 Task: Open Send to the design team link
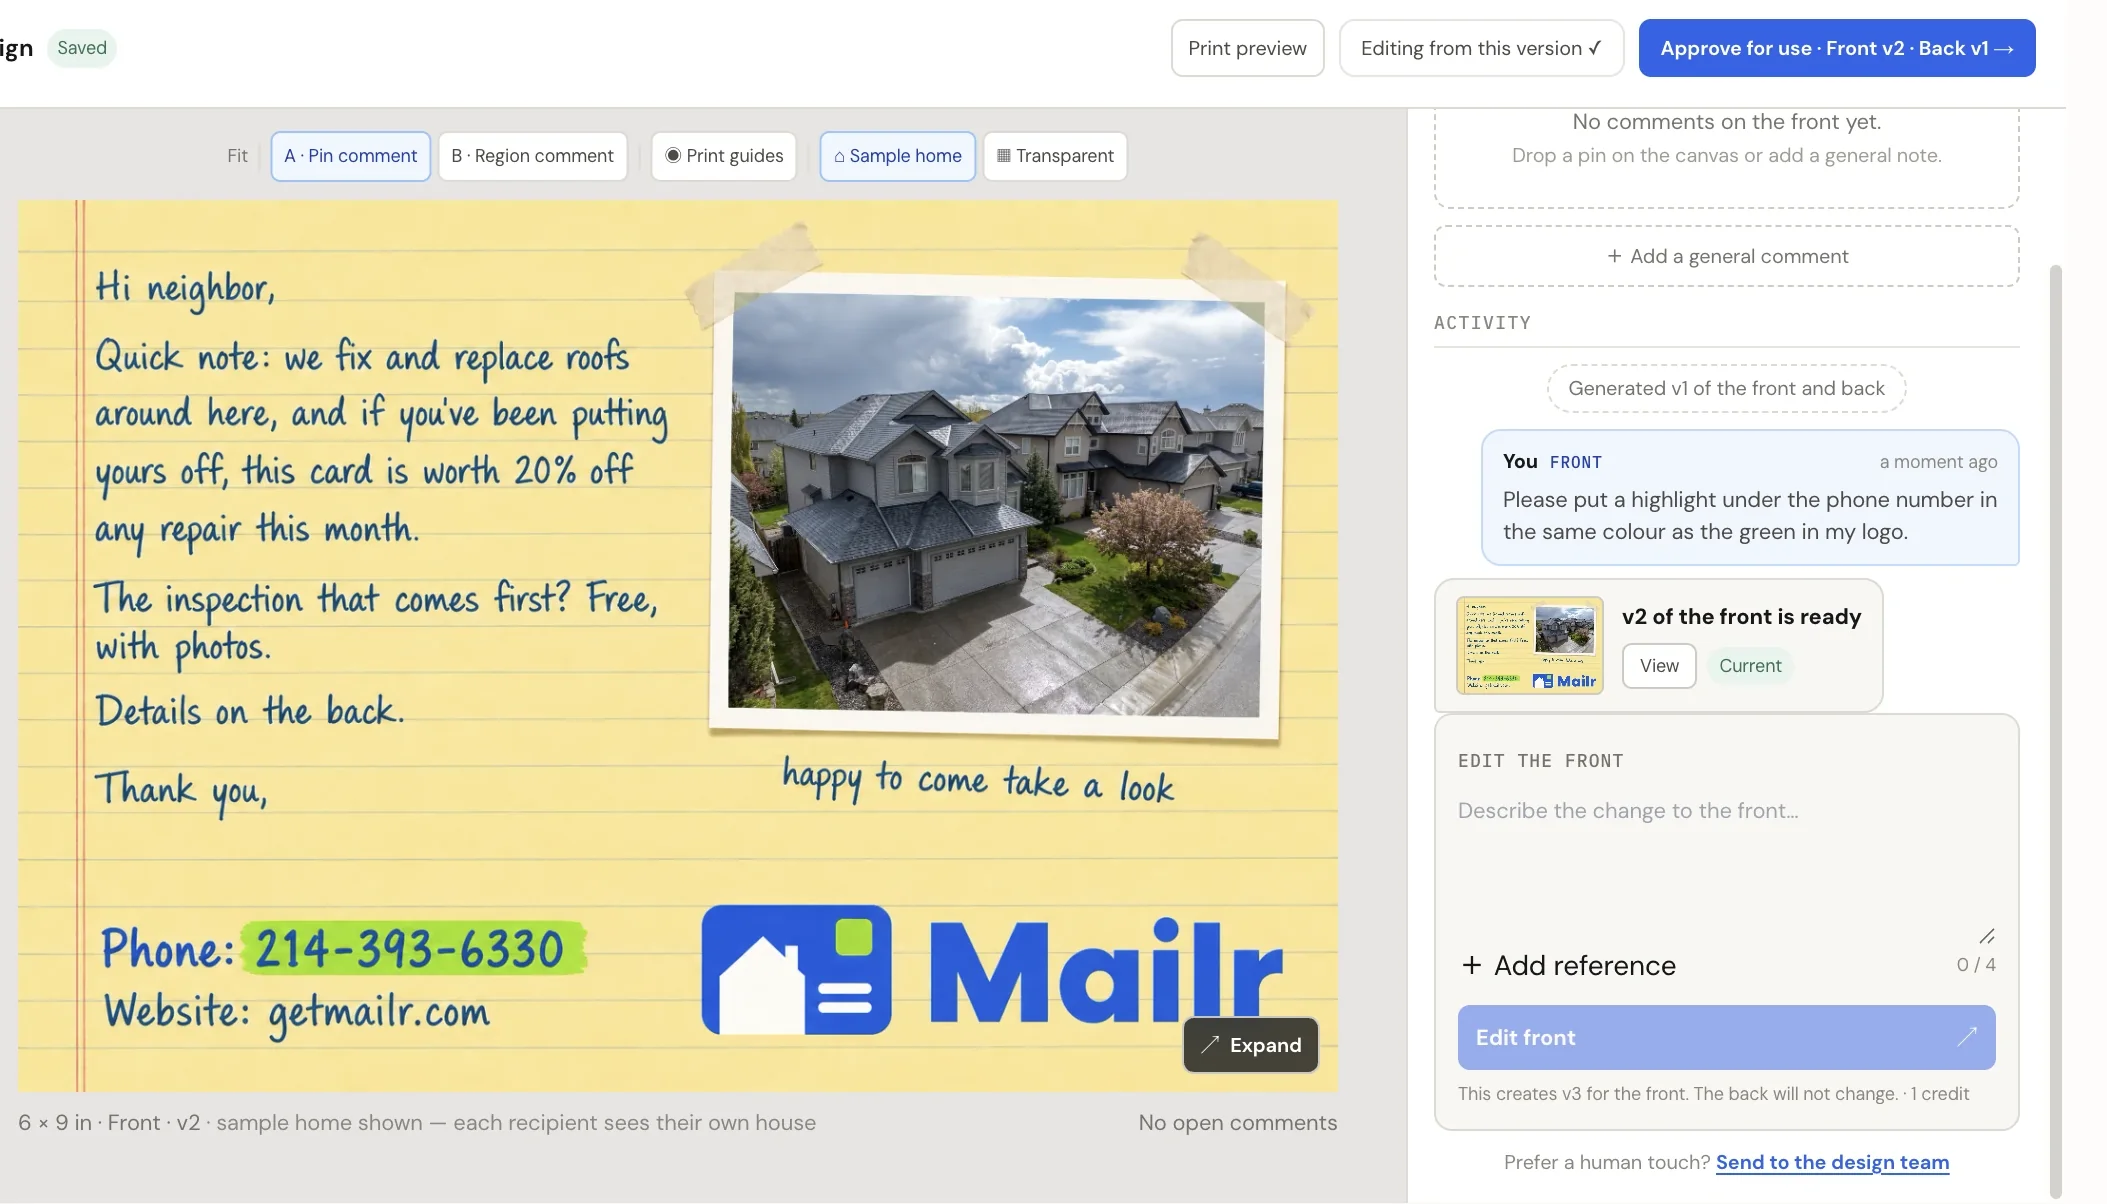pyautogui.click(x=1832, y=1162)
